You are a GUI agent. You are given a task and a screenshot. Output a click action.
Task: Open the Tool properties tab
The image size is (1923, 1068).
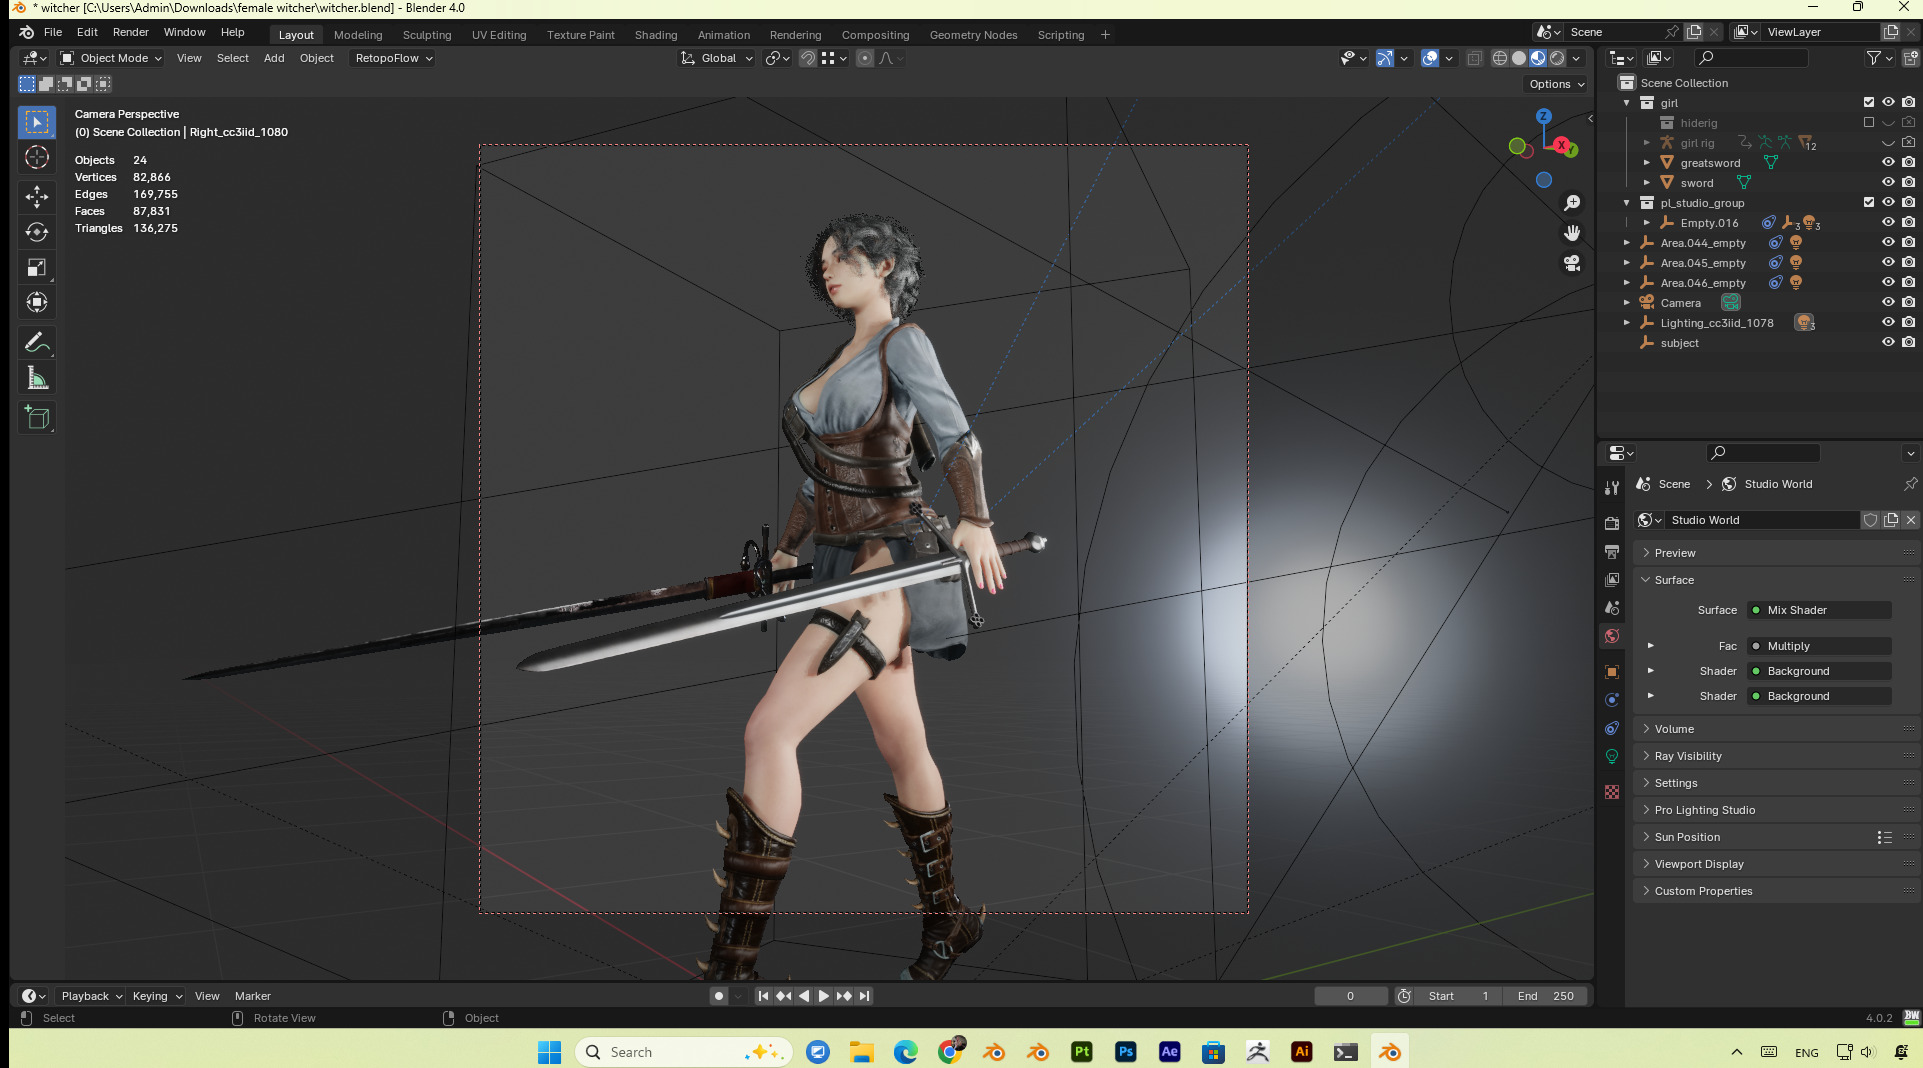click(x=1612, y=488)
